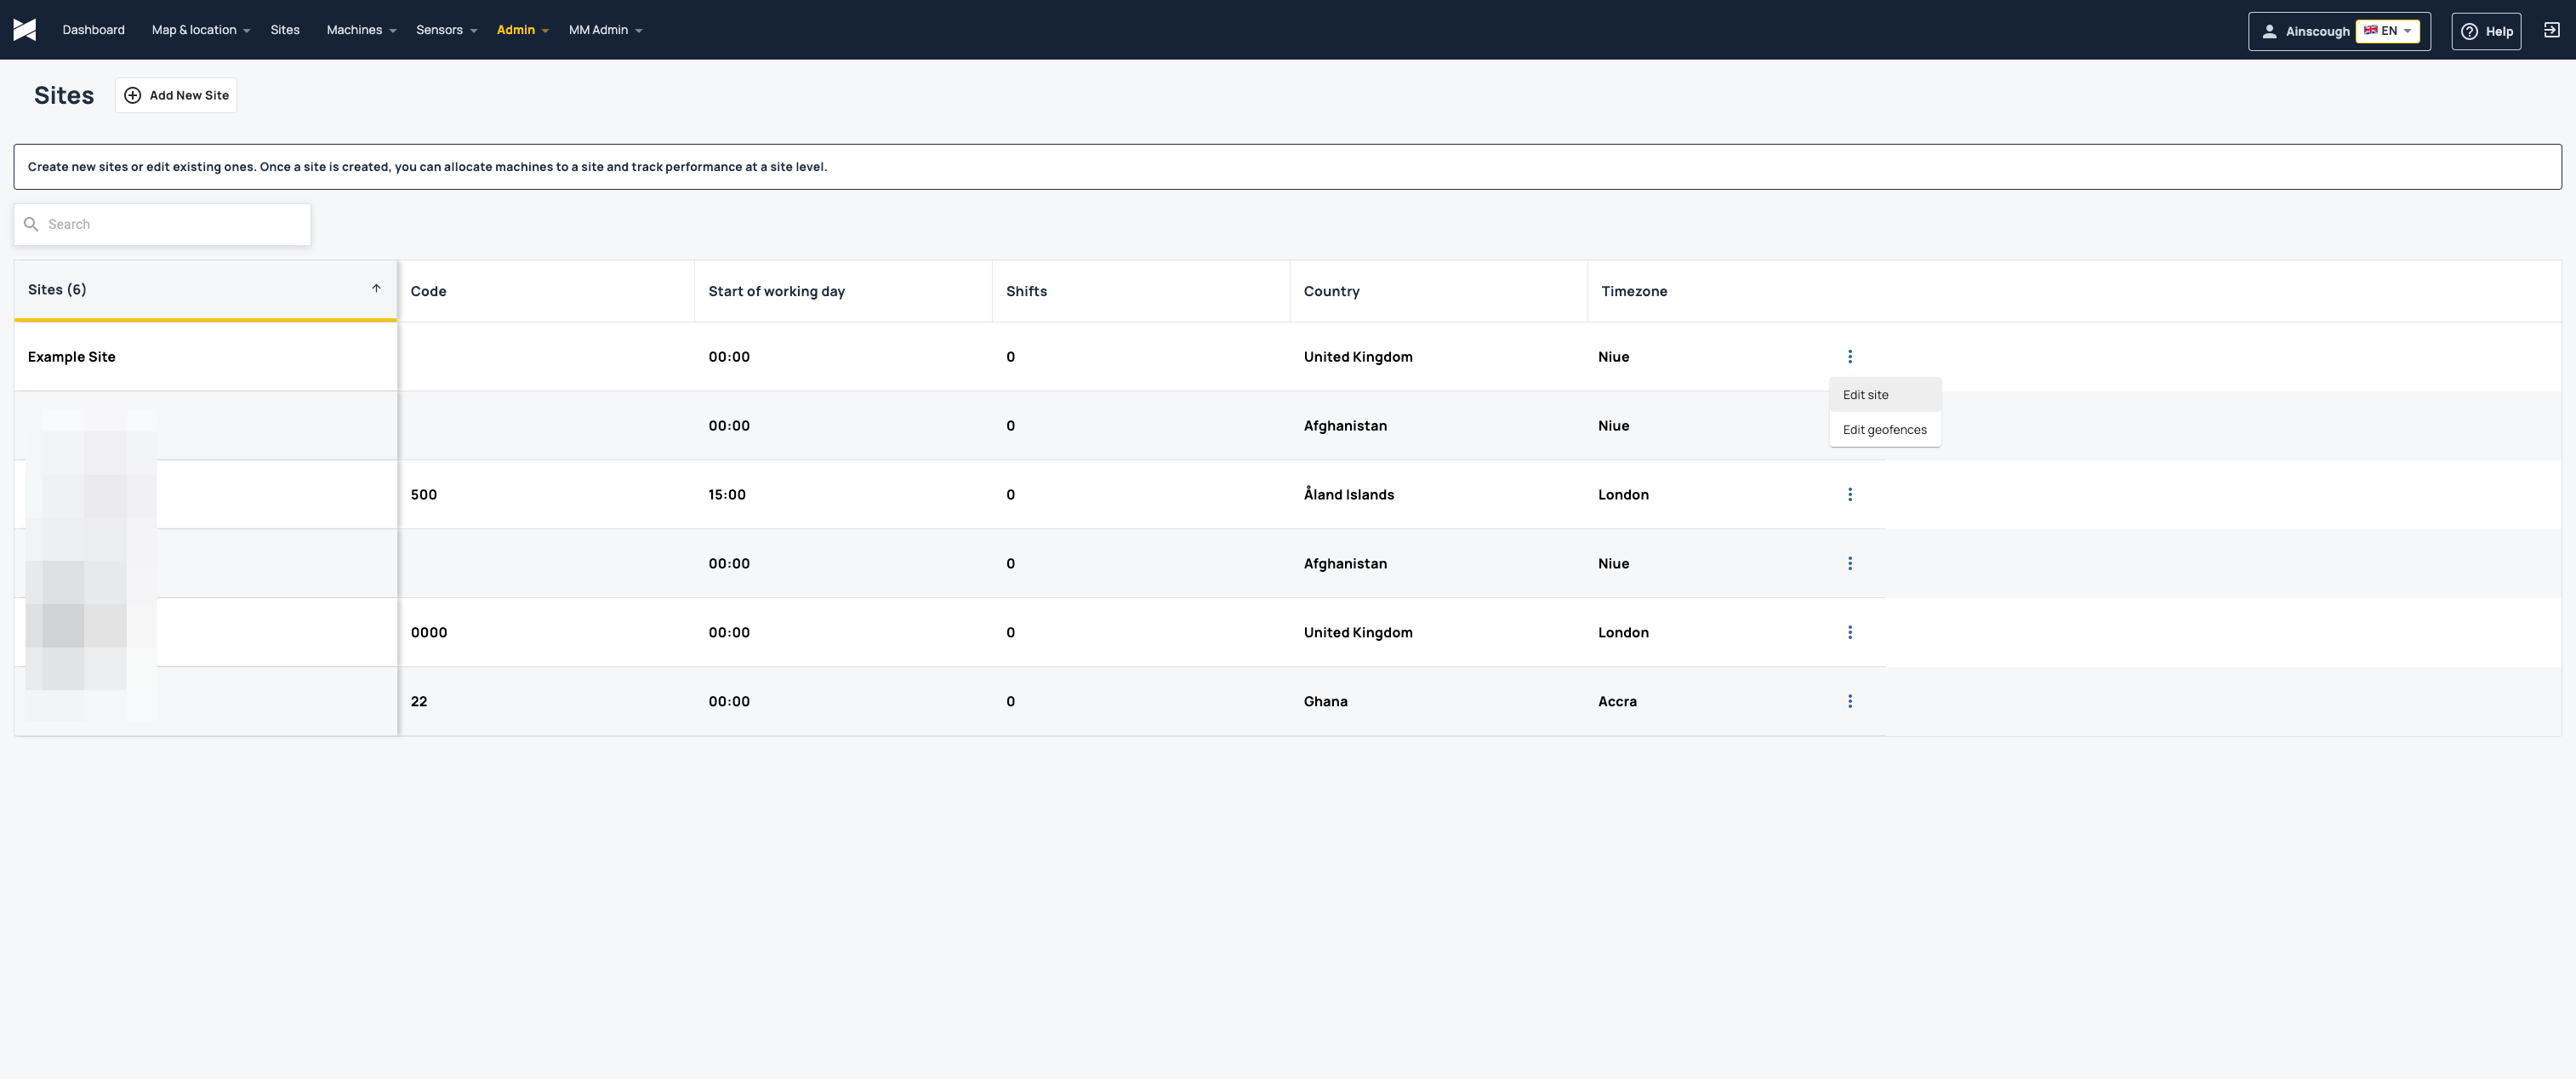Choose Edit site from the context menu
2576x1079 pixels.
click(1884, 395)
